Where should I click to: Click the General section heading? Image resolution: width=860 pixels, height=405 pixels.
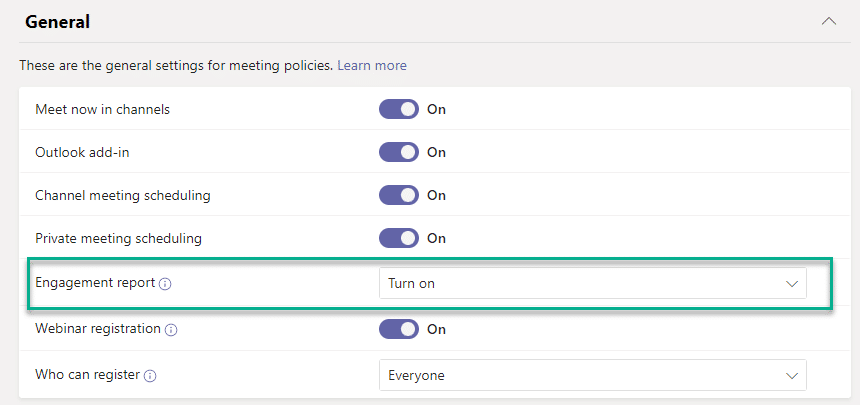[58, 22]
